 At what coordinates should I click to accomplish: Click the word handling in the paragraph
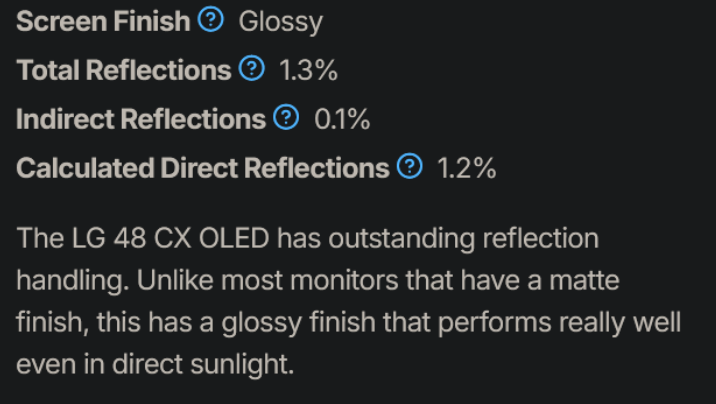pyautogui.click(x=64, y=282)
